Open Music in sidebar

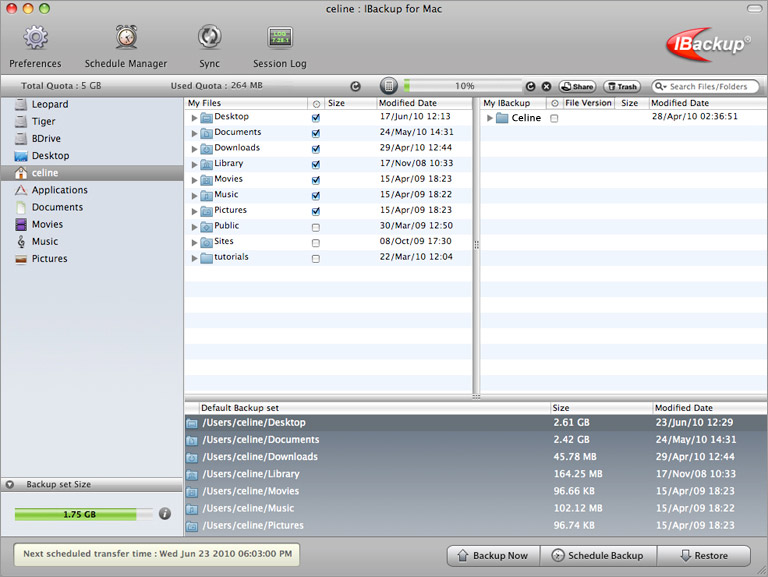click(x=92, y=241)
